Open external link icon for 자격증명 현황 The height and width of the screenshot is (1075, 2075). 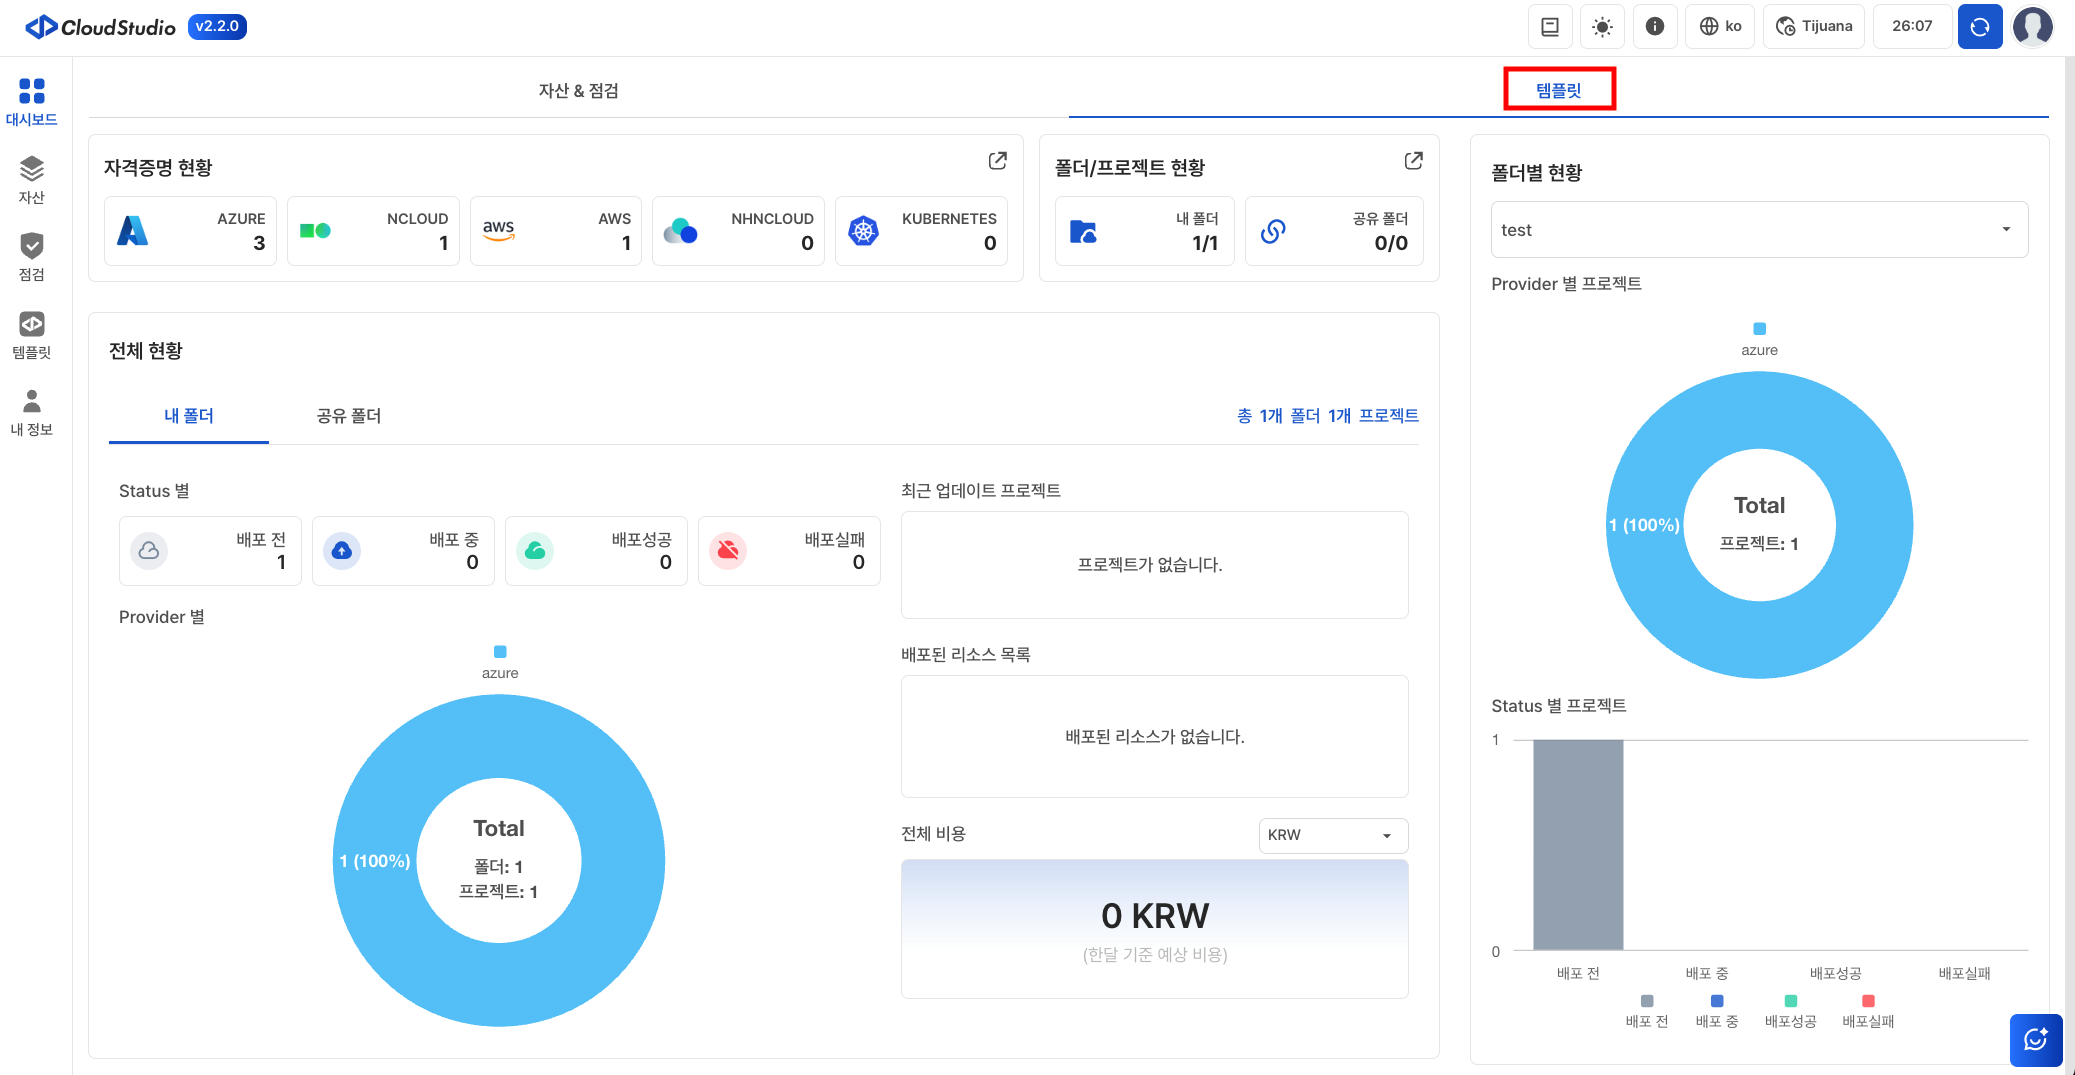[997, 161]
